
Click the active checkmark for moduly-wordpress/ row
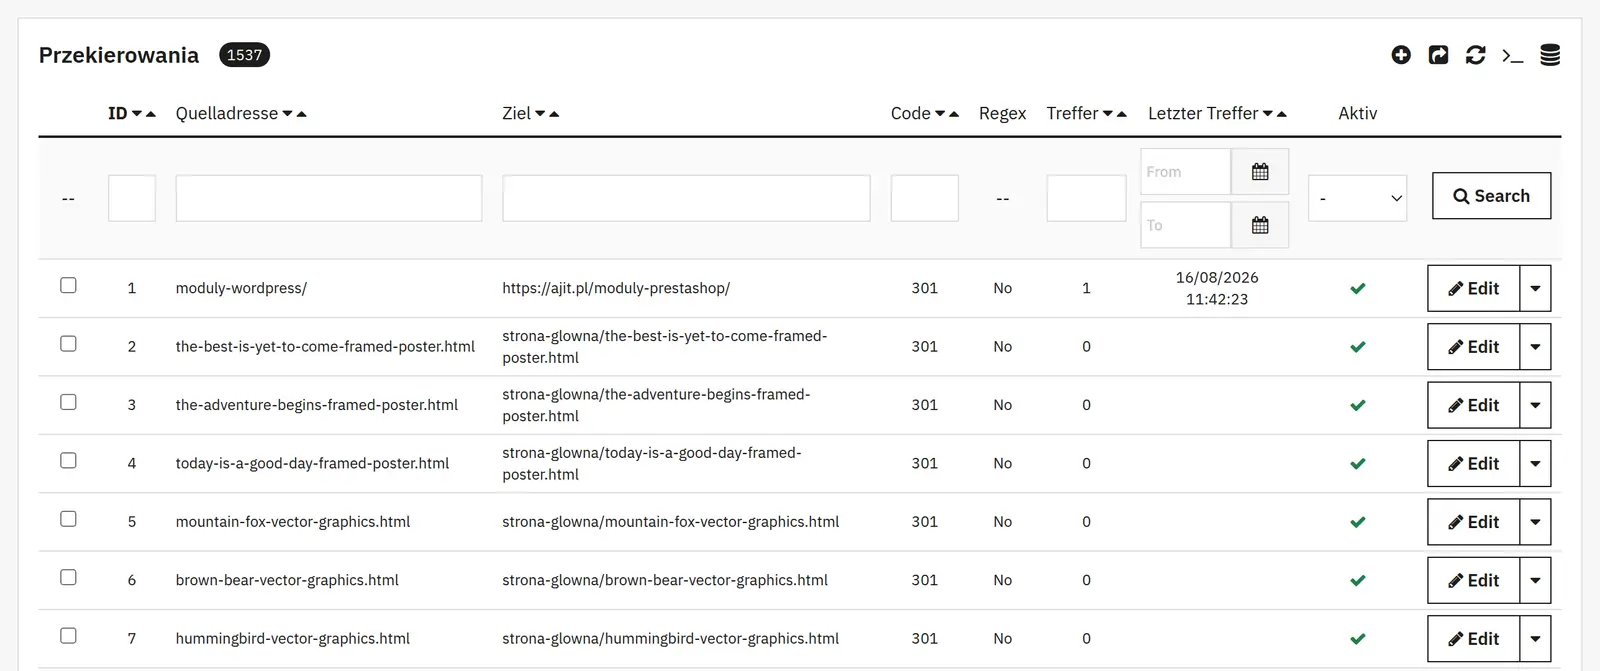click(x=1358, y=288)
